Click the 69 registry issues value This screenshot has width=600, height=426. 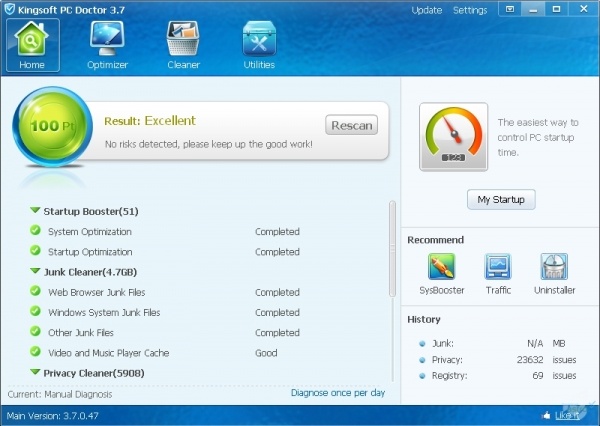click(x=538, y=375)
